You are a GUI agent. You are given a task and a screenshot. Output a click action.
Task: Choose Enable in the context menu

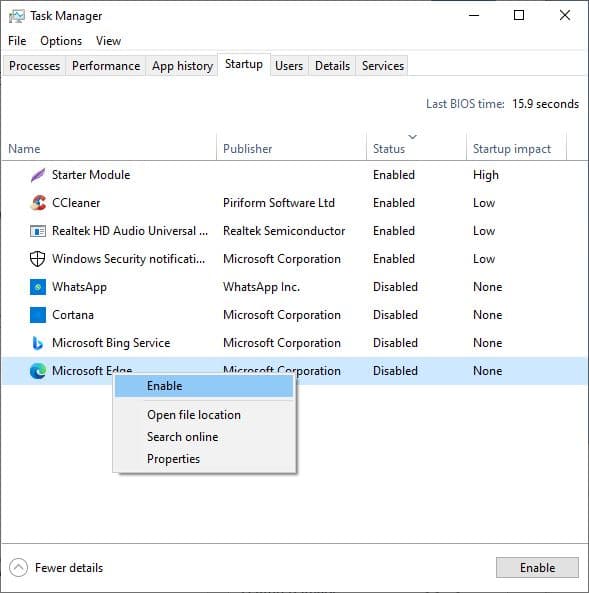pyautogui.click(x=204, y=386)
